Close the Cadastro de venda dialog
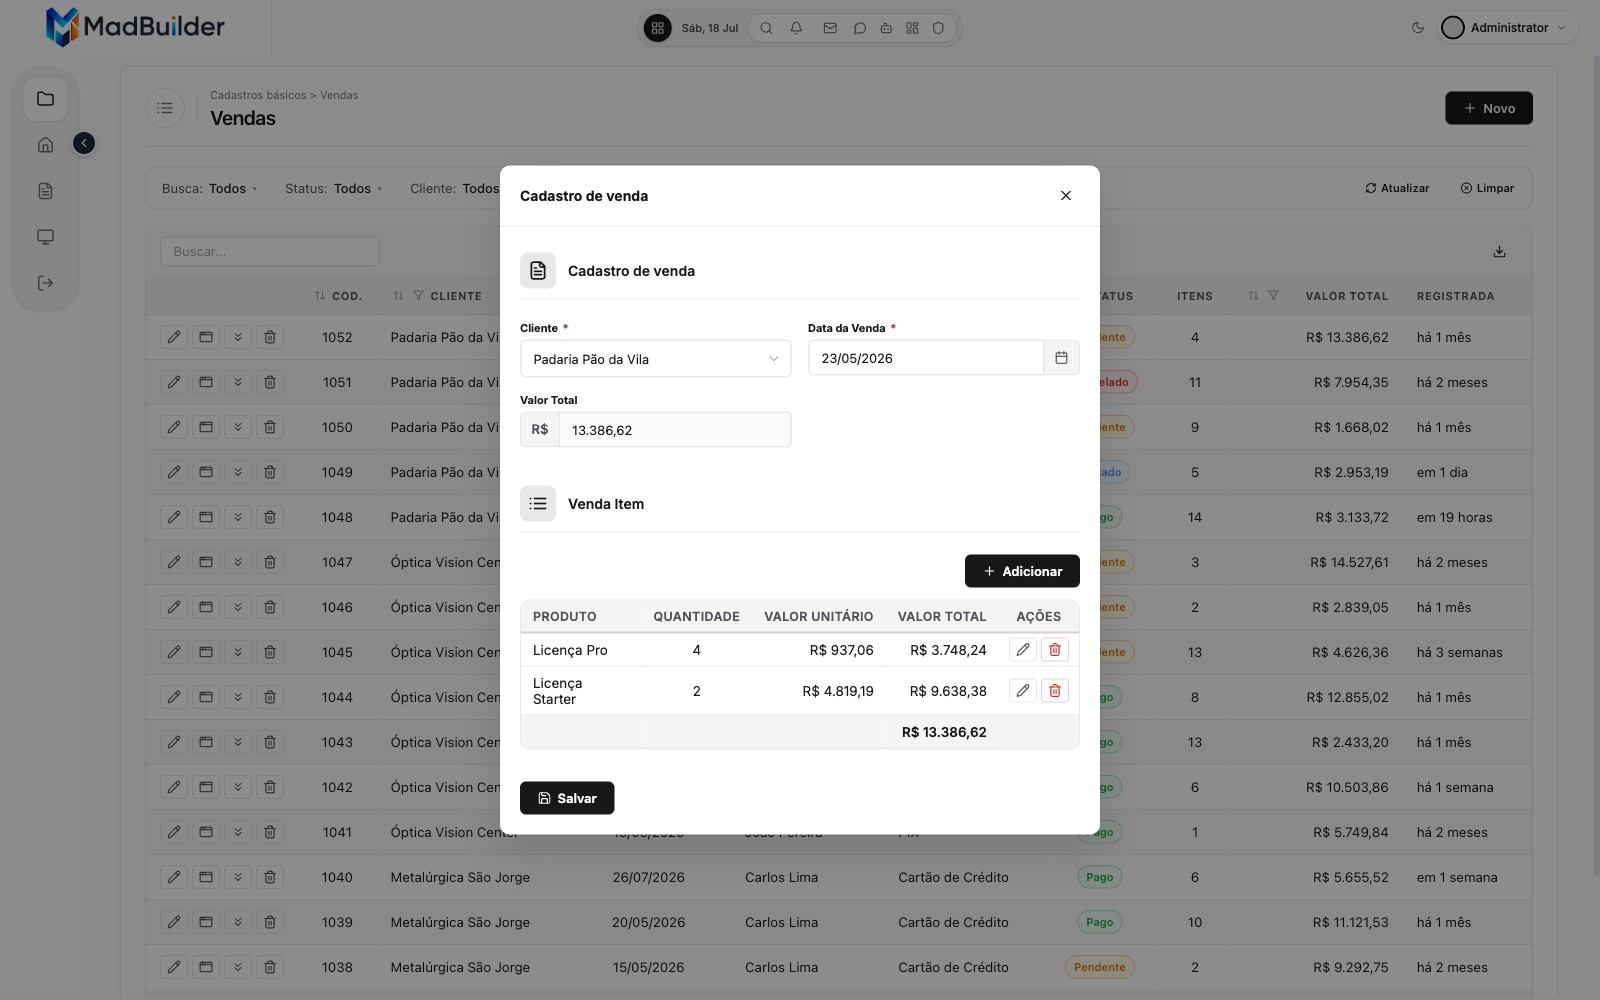Image resolution: width=1600 pixels, height=1000 pixels. [x=1066, y=196]
